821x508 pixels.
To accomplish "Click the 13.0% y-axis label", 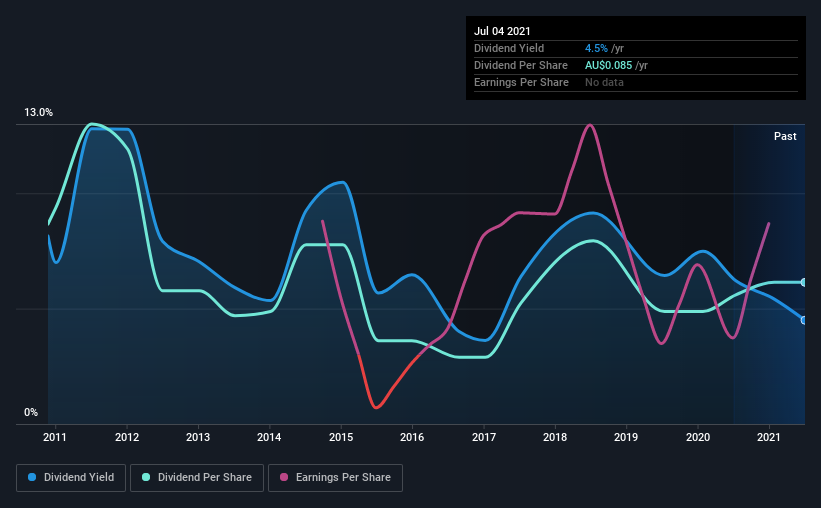I will pos(38,113).
